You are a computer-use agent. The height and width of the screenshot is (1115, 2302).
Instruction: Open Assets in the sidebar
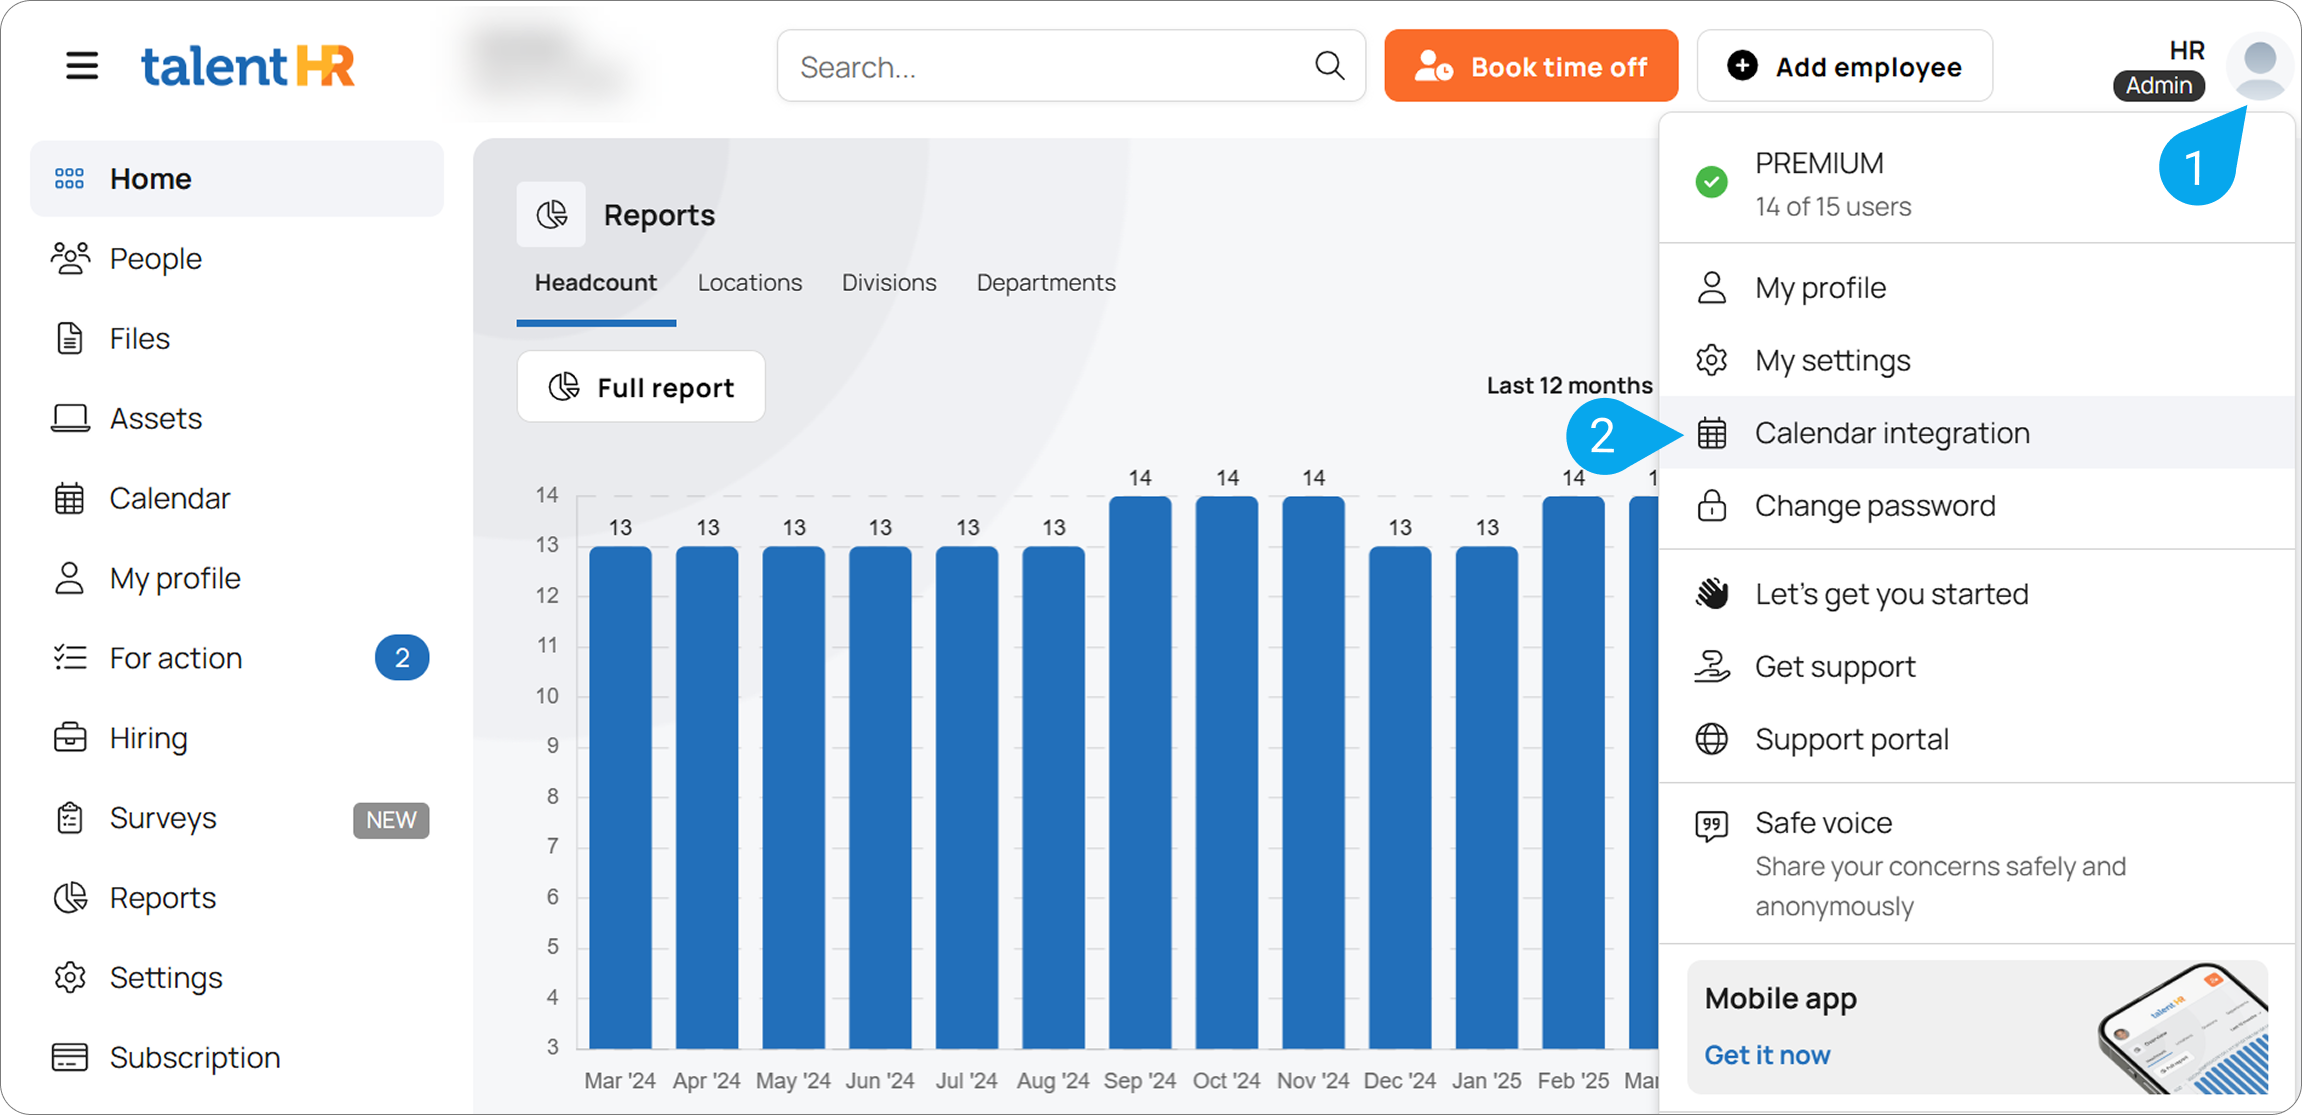click(x=237, y=418)
